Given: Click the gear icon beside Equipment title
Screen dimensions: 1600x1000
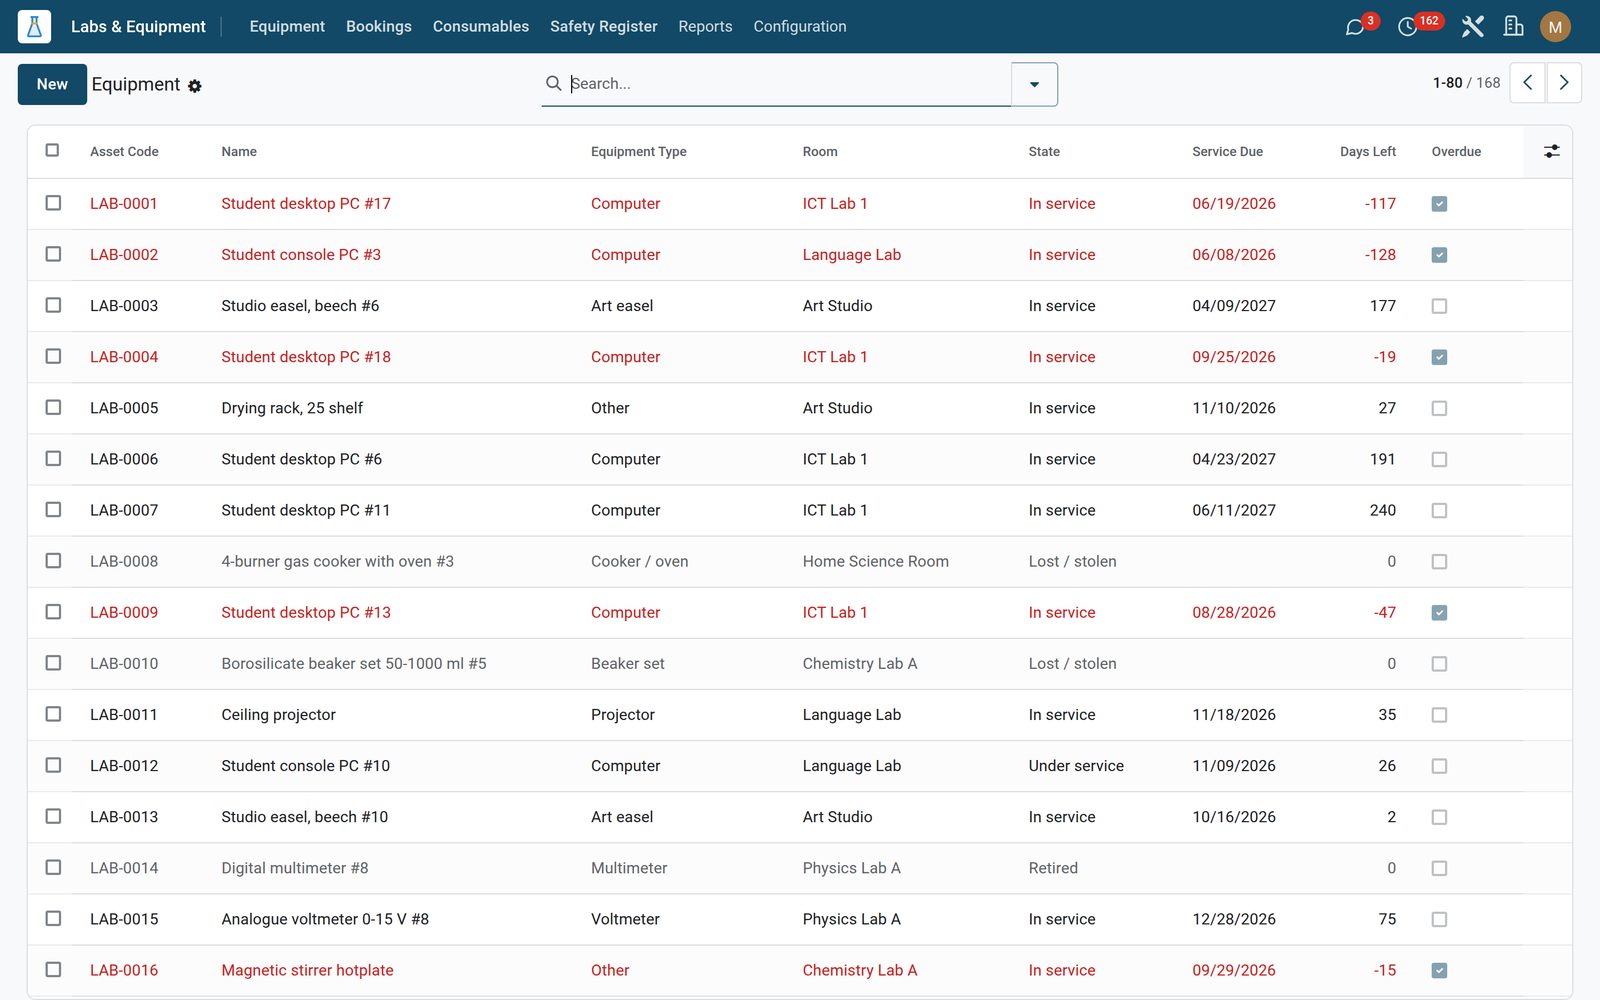Looking at the screenshot, I should 195,86.
